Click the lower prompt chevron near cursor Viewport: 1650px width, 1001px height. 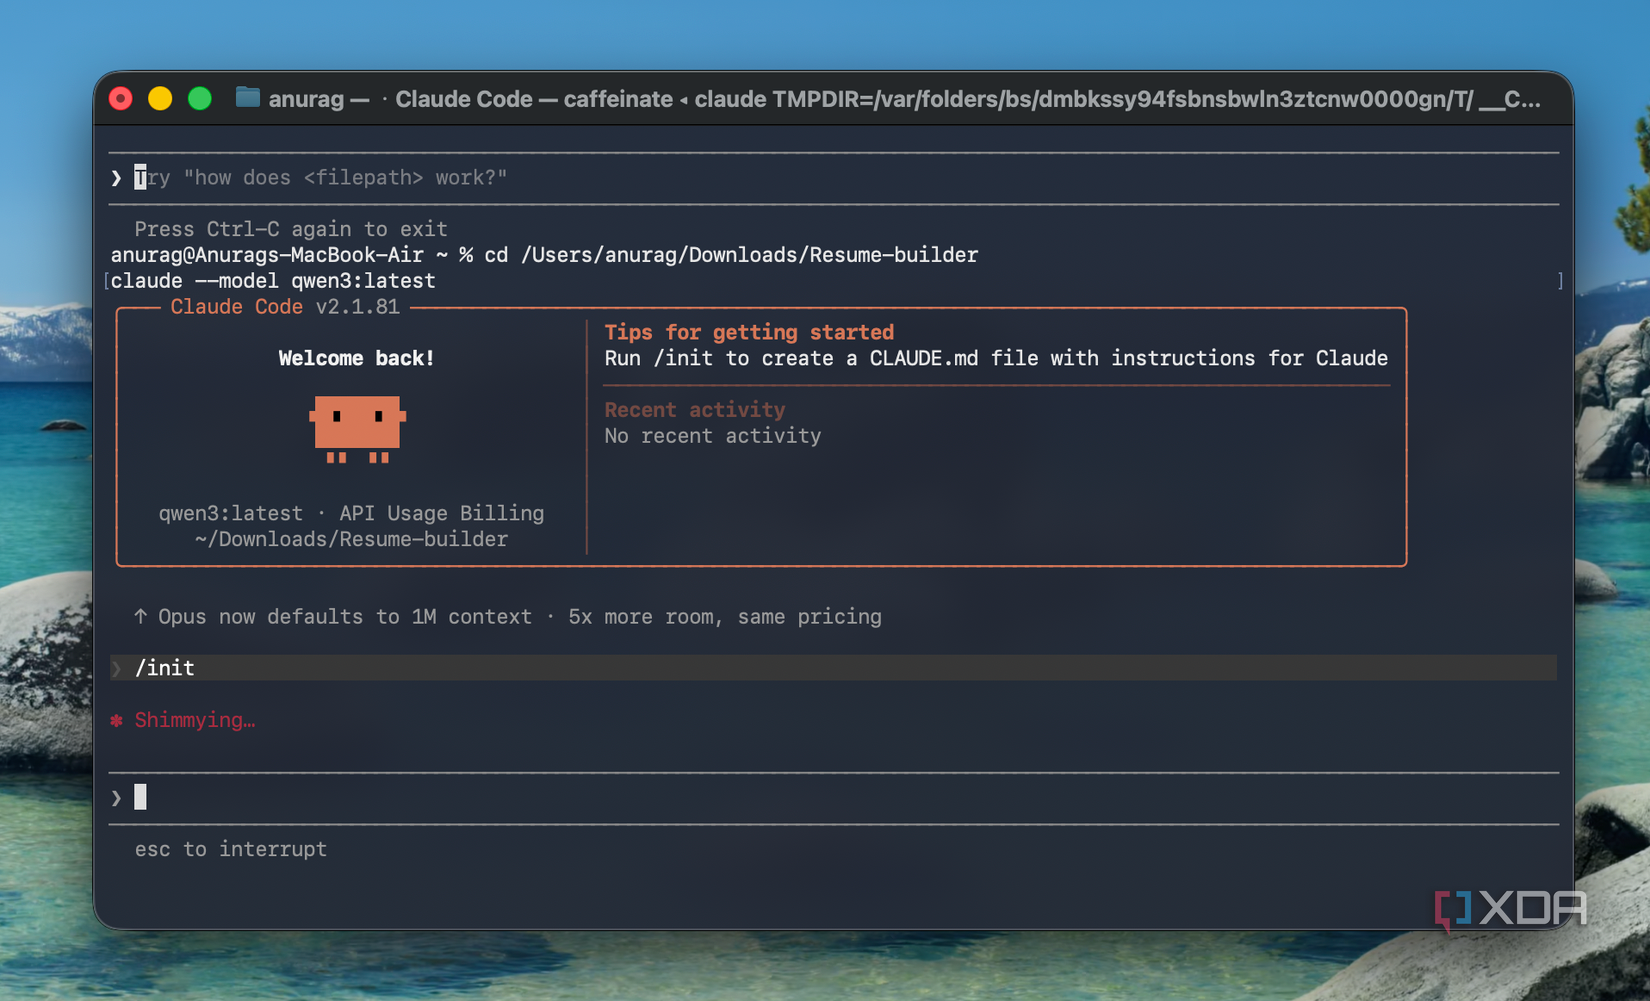116,798
